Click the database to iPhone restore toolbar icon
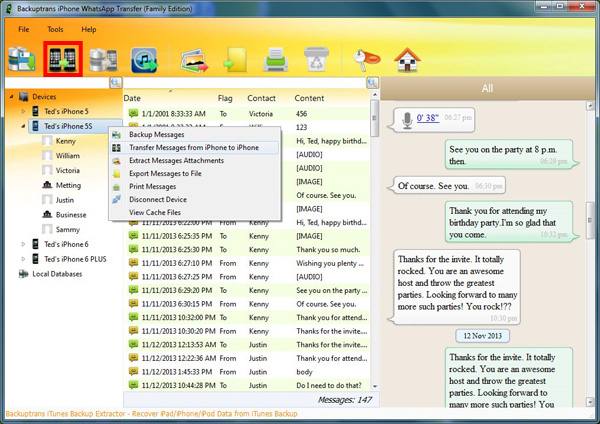The width and height of the screenshot is (600, 424). [x=103, y=60]
